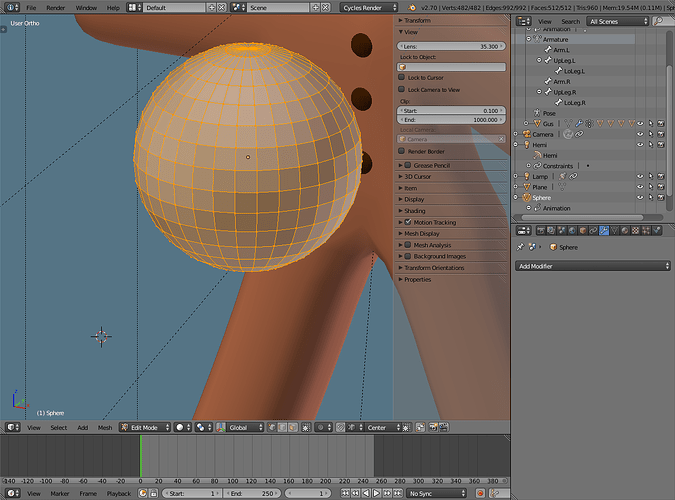This screenshot has height=500, width=675.
Task: Open the Global orientation dropdown
Action: (x=245, y=427)
